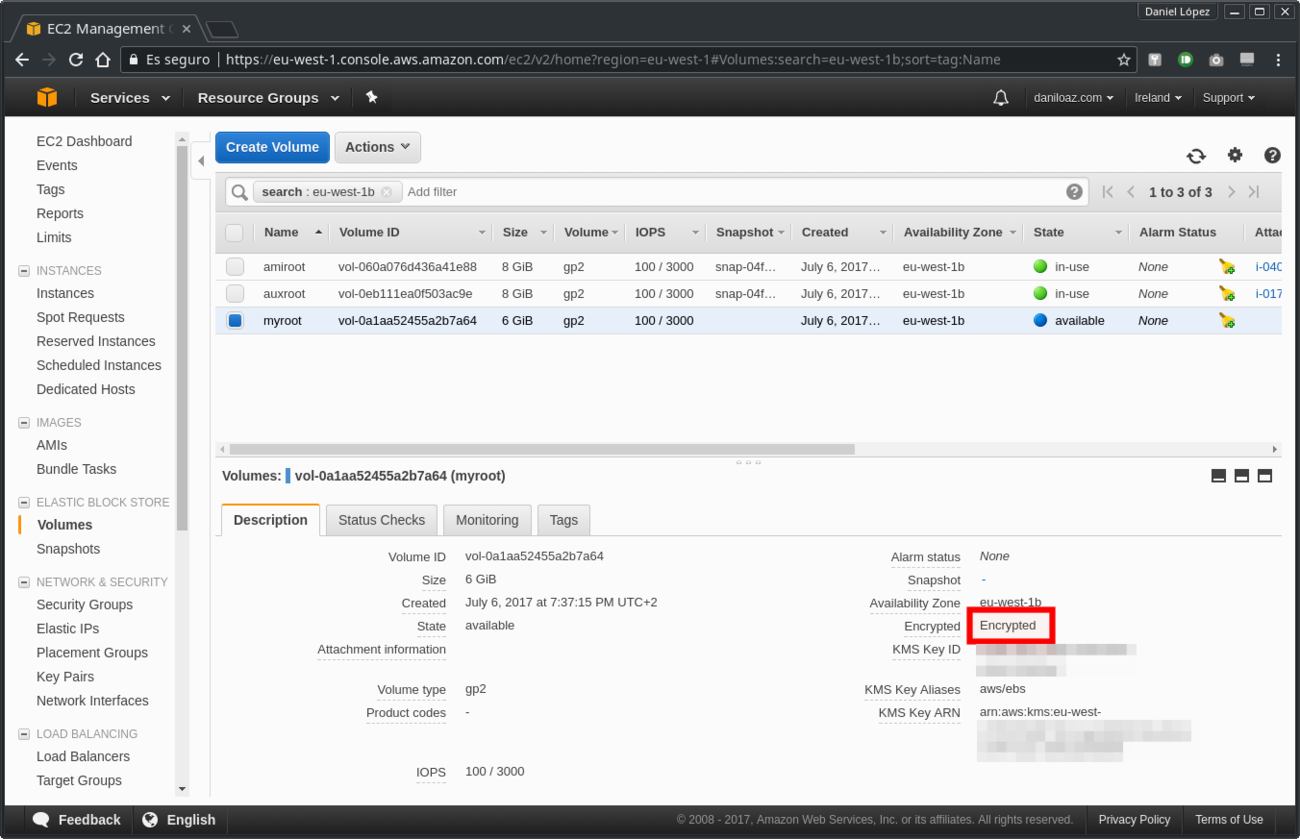Click the Create Volume button
This screenshot has width=1300, height=839.
pyautogui.click(x=272, y=147)
